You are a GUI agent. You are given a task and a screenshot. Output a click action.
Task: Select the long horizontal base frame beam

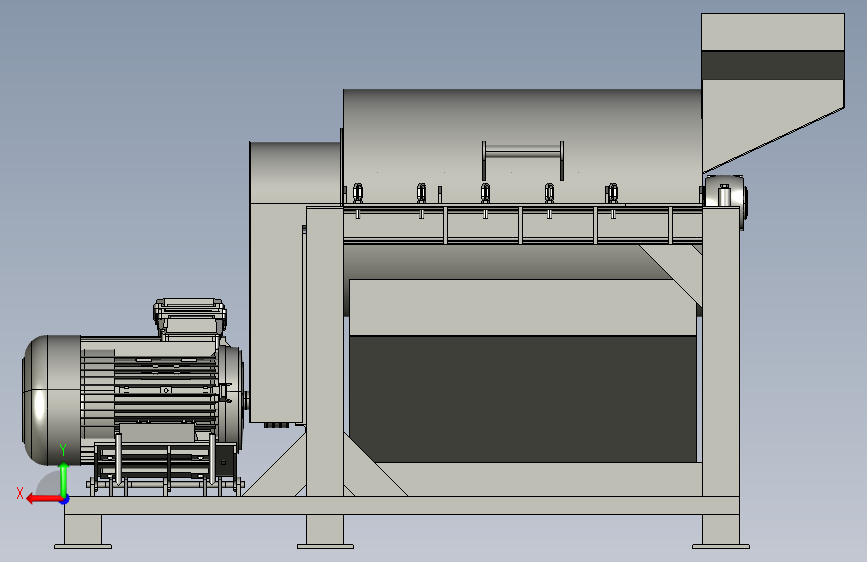point(402,506)
